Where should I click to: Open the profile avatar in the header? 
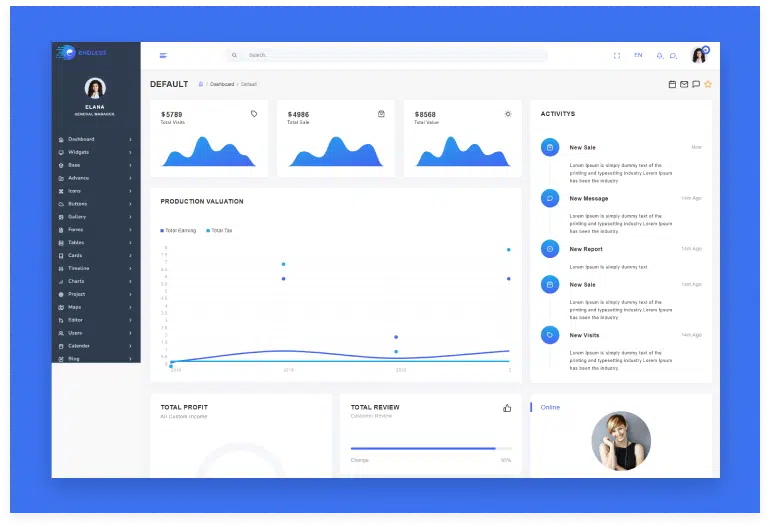pyautogui.click(x=699, y=55)
